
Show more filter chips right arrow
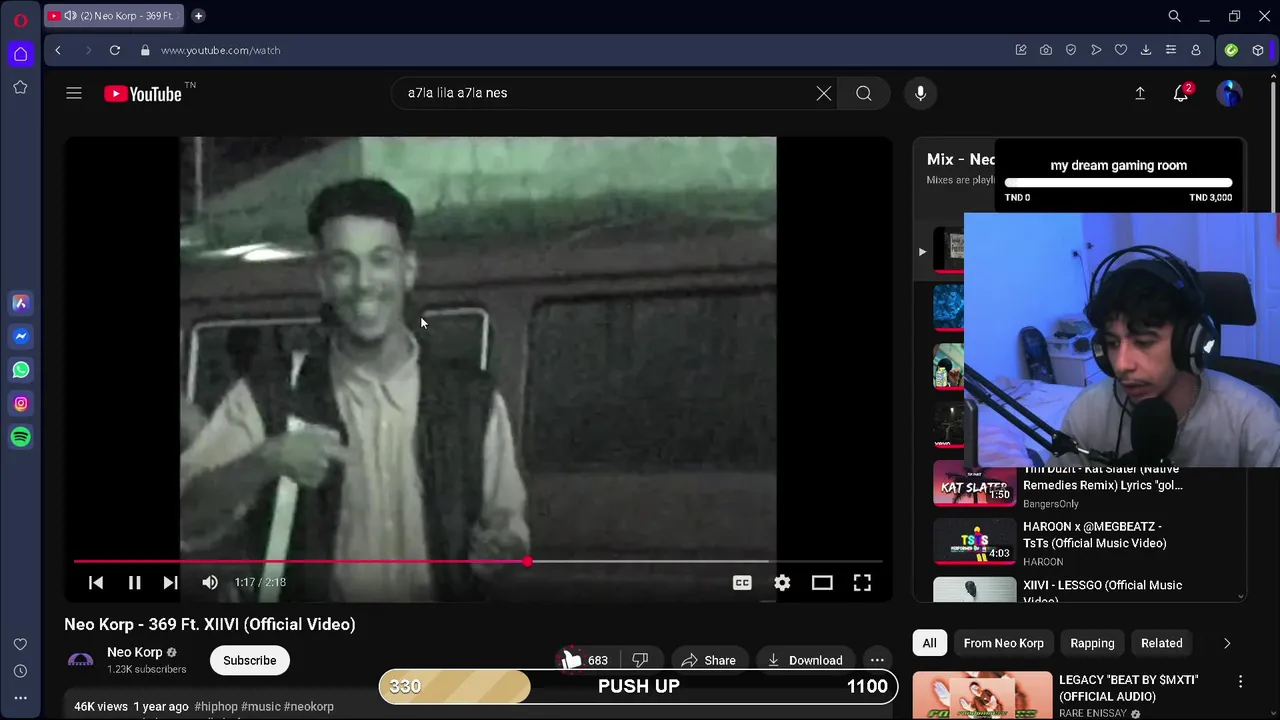[1227, 643]
